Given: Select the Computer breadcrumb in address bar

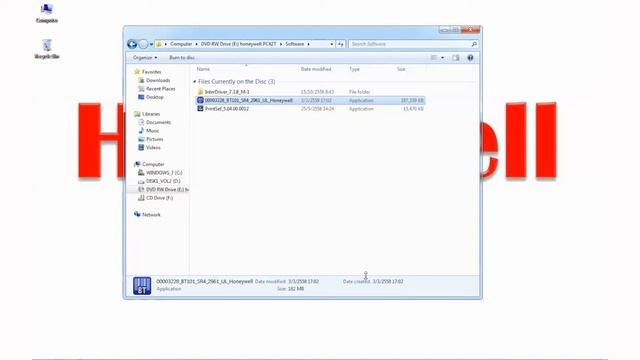Looking at the screenshot, I should coord(181,44).
